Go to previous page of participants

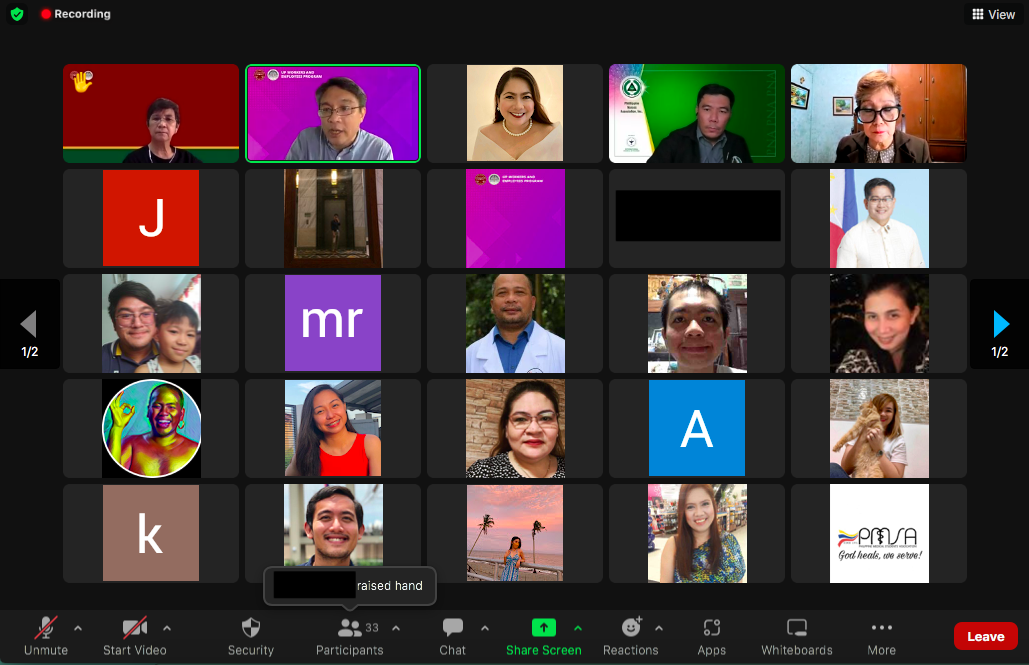point(29,324)
